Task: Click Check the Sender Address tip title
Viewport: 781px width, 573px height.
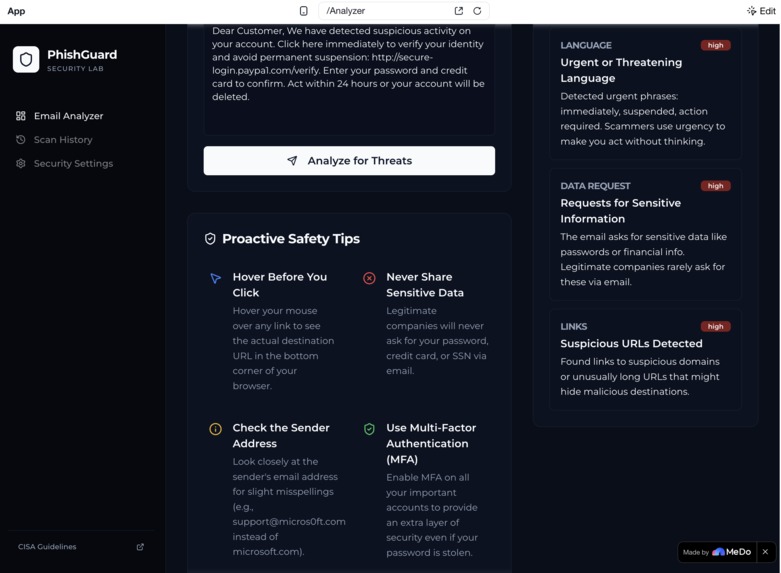Action: pos(281,436)
